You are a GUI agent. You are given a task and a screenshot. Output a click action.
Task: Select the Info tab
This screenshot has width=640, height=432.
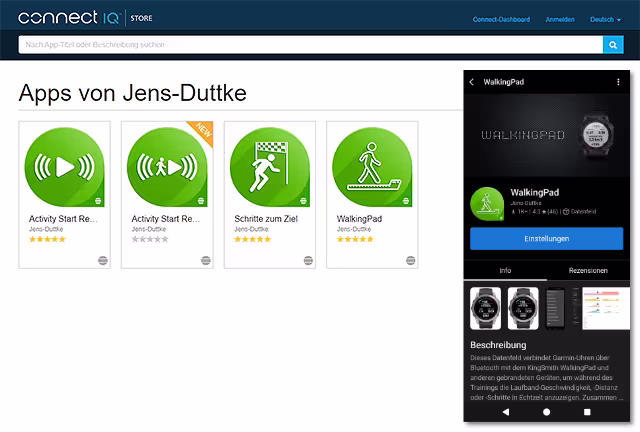point(506,271)
